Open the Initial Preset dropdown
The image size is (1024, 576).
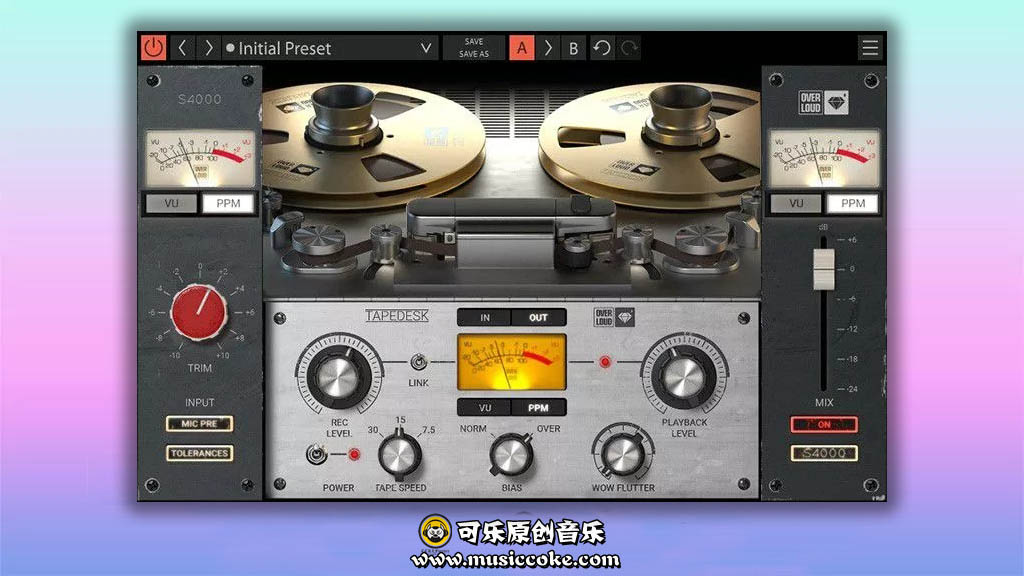[x=330, y=48]
